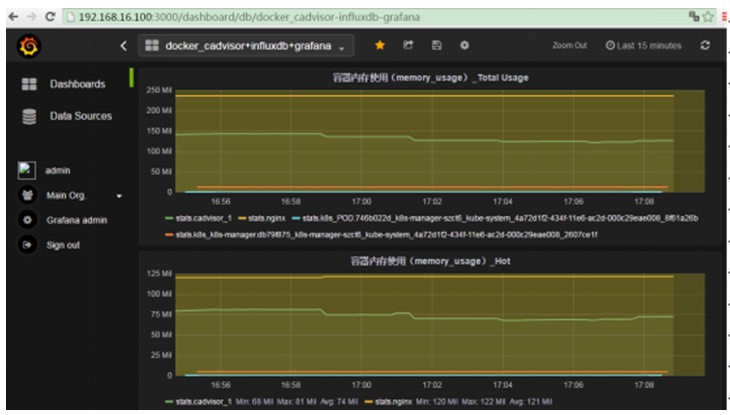Open Data Sources in the side menu
730x415 pixels.
tap(81, 116)
